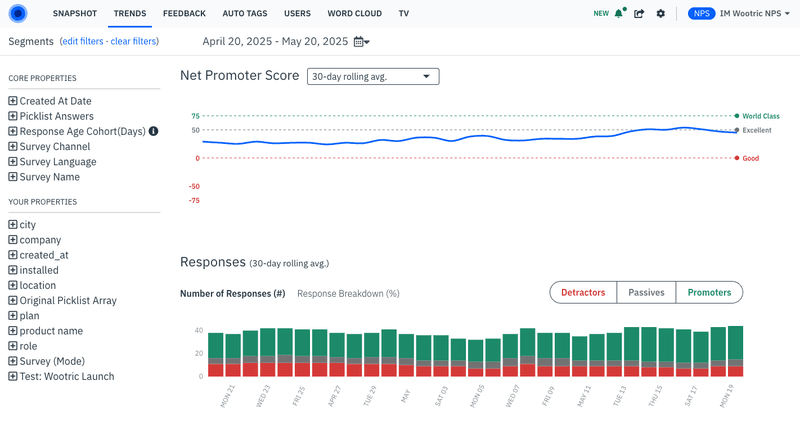Open the notifications bell icon
Screen dimensions: 800x435
(x=620, y=14)
